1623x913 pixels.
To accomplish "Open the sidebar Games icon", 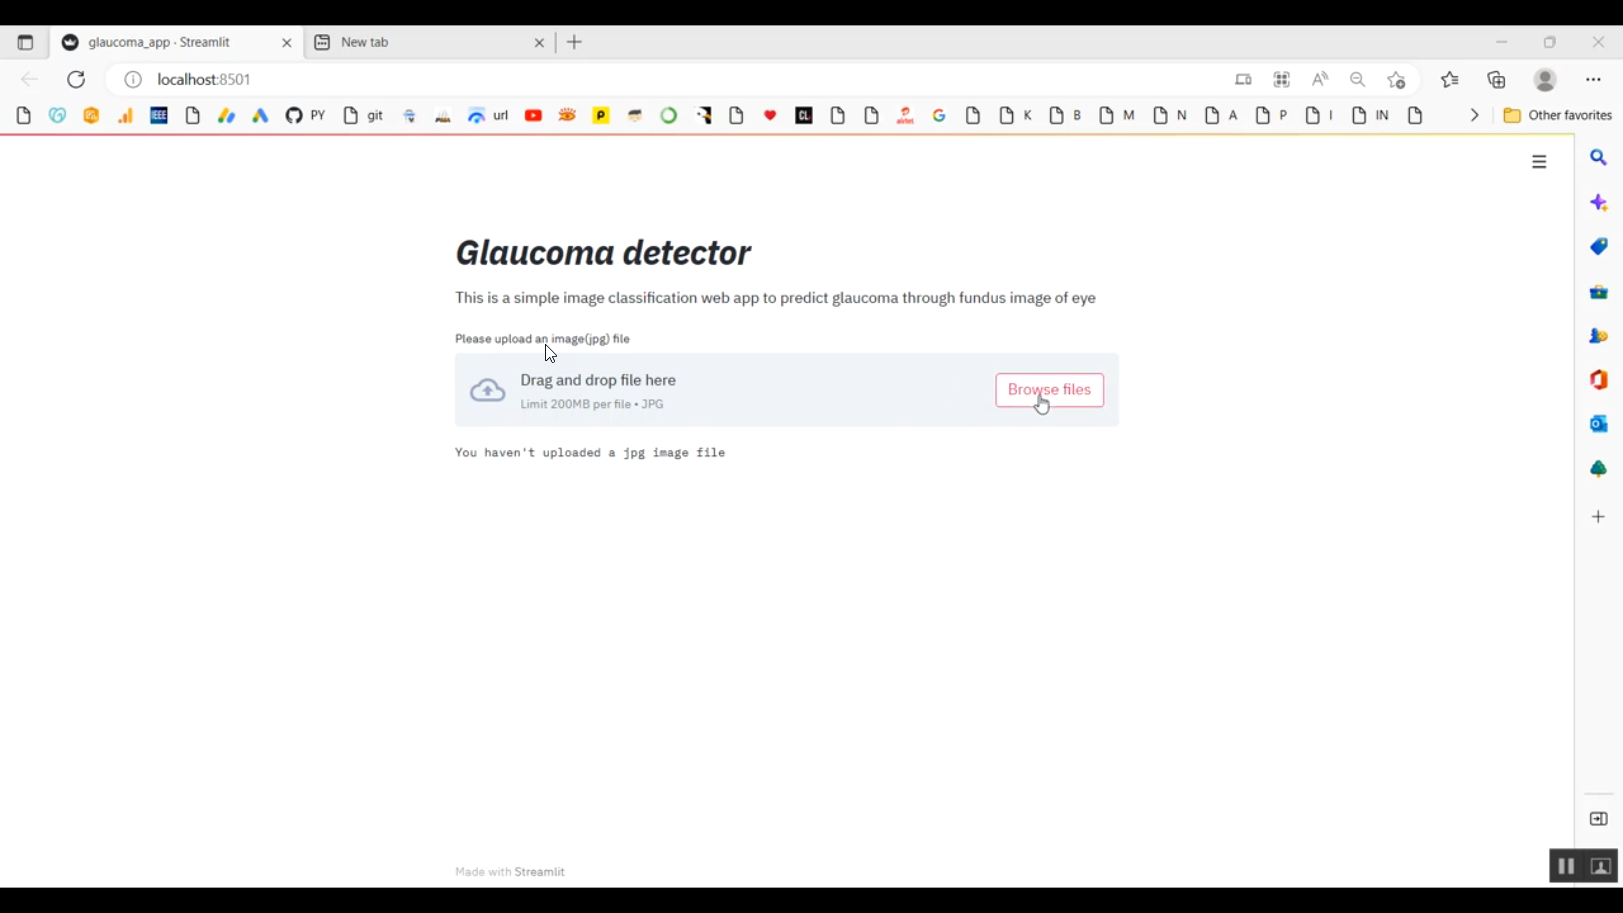I will pos(1598,336).
